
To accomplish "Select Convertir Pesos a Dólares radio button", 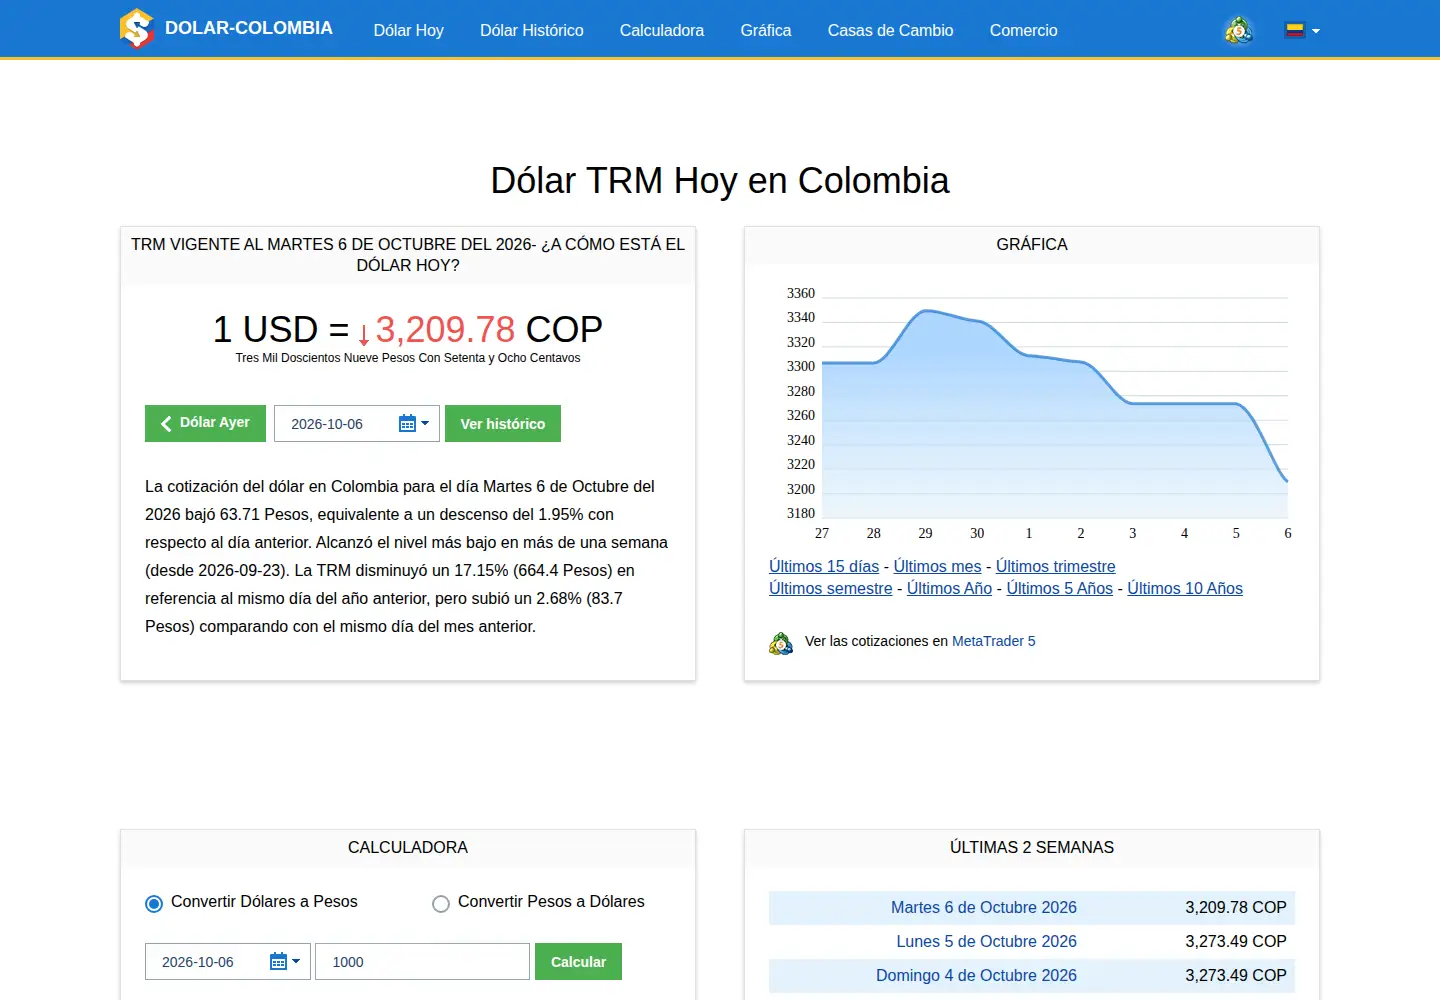I will (x=441, y=904).
